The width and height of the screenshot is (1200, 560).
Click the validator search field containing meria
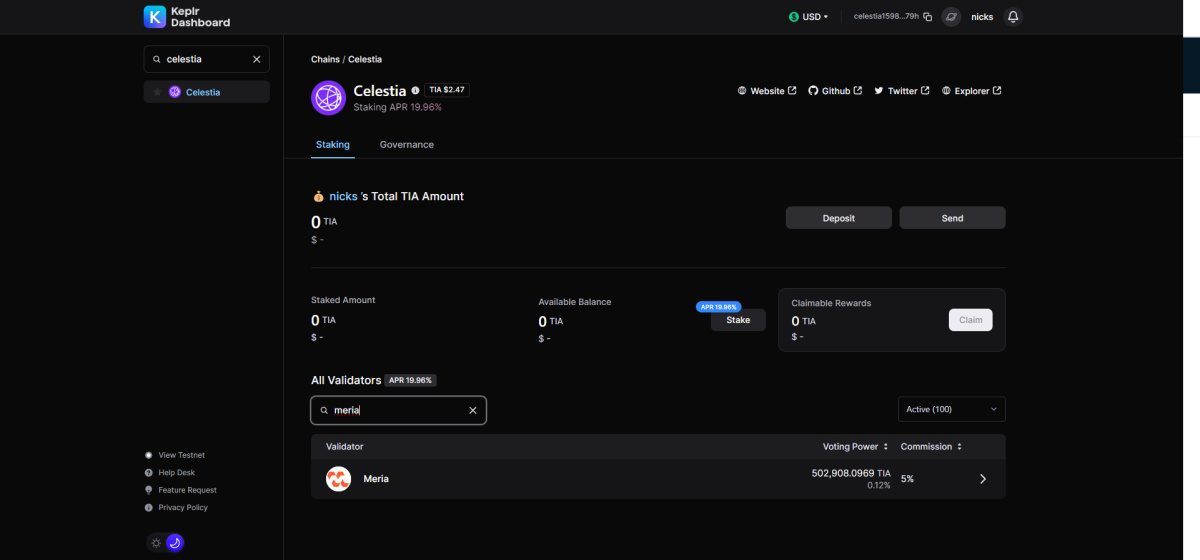[398, 410]
